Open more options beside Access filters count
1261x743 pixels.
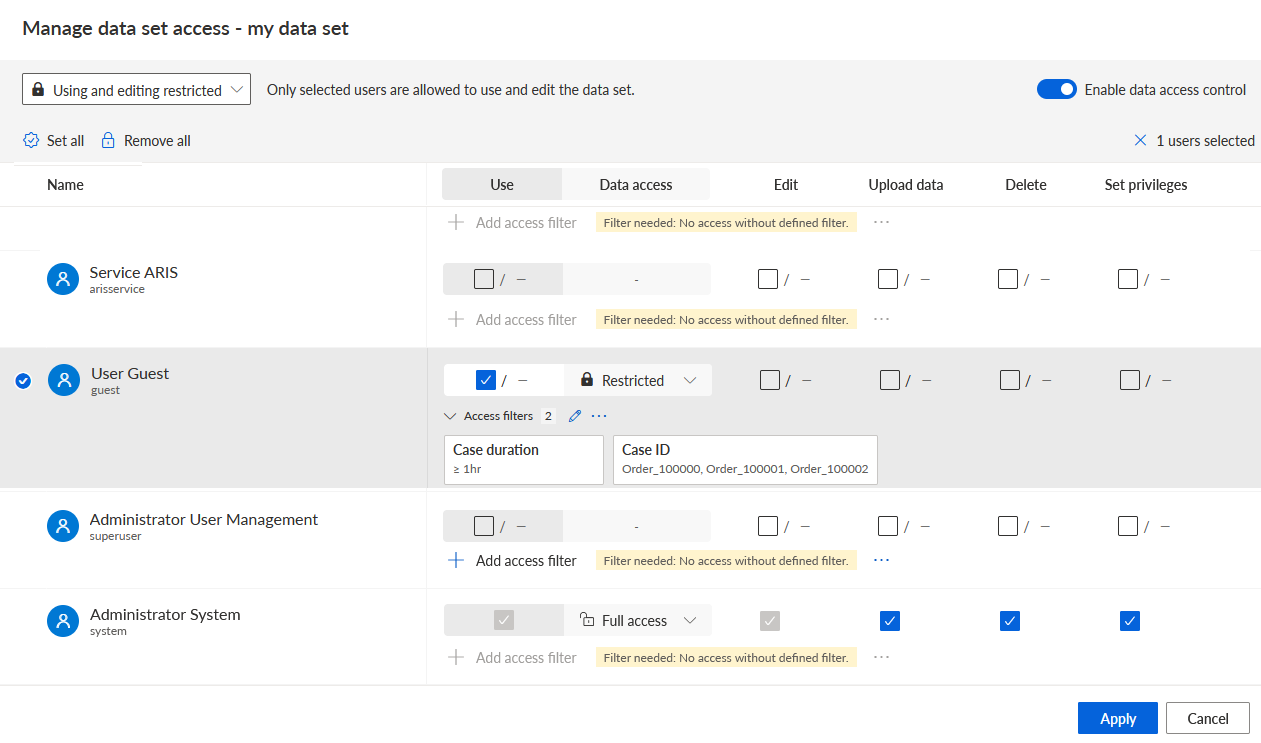point(599,416)
